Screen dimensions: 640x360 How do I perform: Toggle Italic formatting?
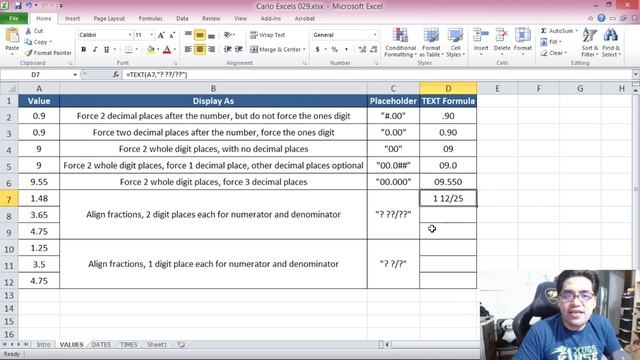(95, 49)
